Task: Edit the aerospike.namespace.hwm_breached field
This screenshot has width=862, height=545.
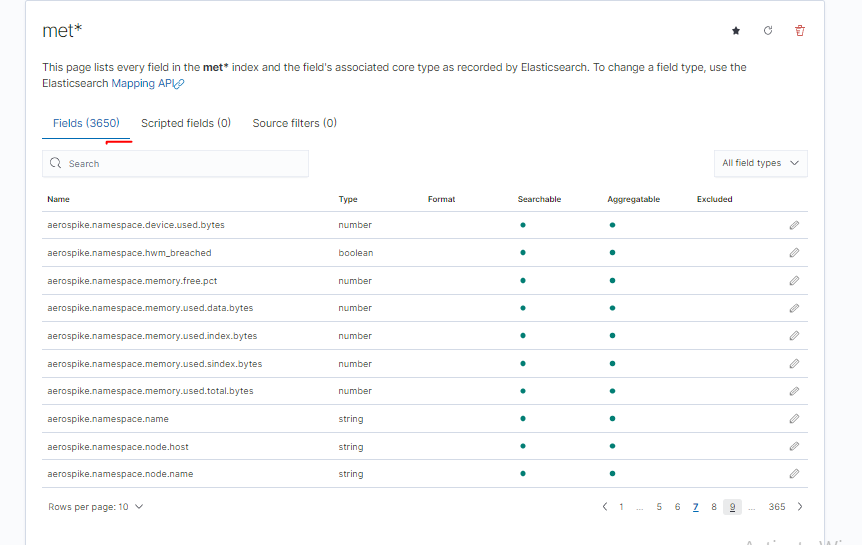Action: tap(794, 253)
